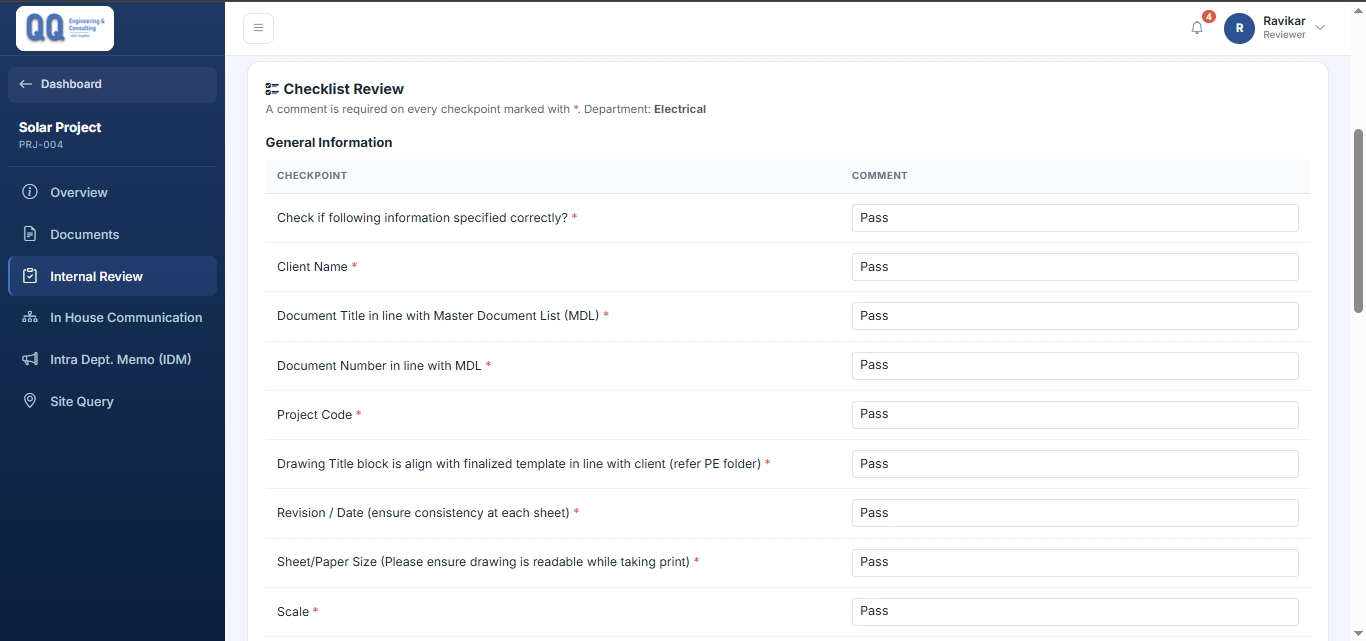Image resolution: width=1366 pixels, height=641 pixels.
Task: Expand the Ravikar user profile dropdown chevron
Action: (x=1320, y=28)
